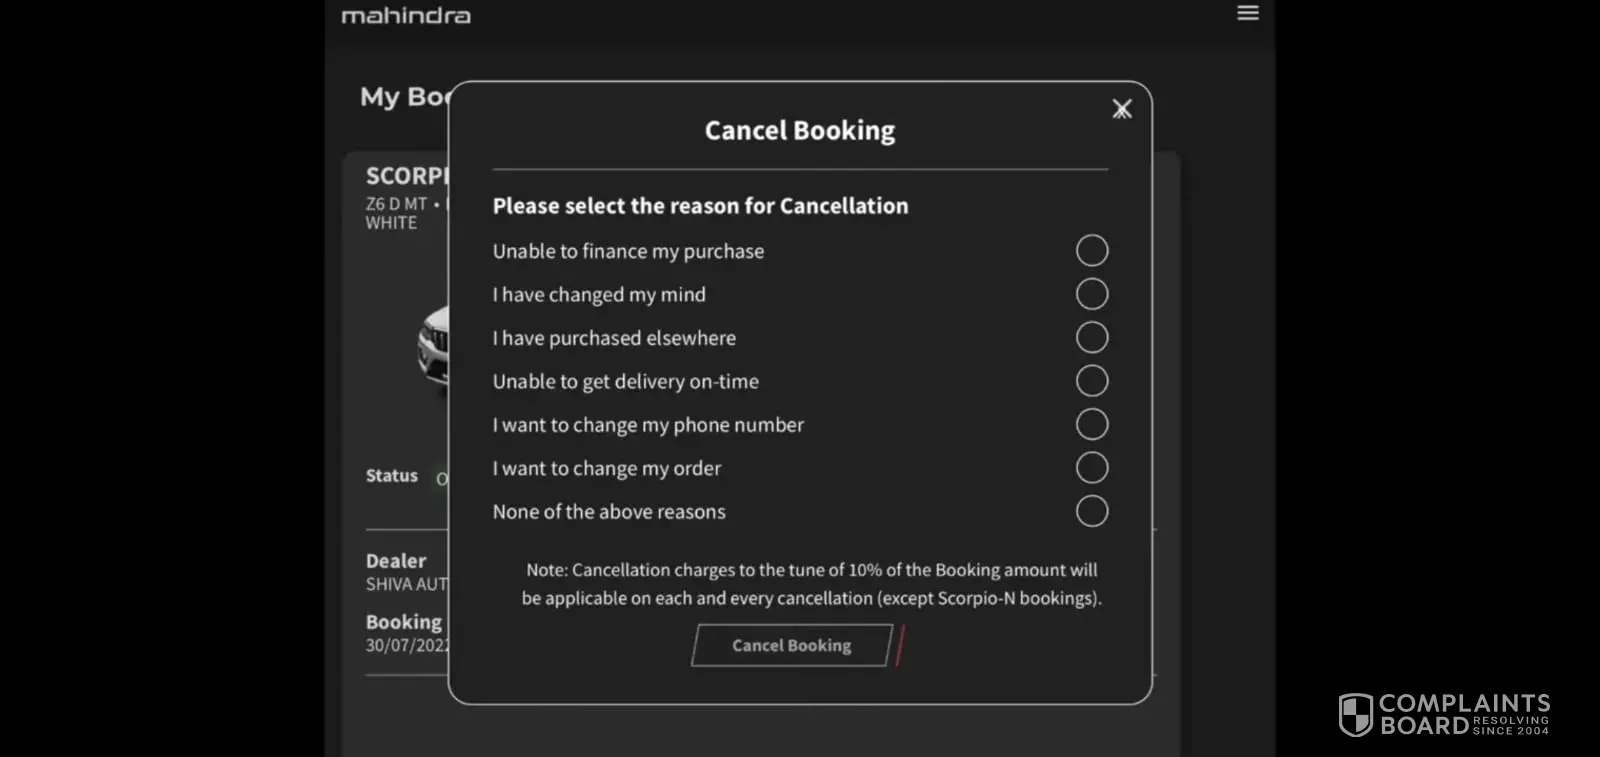This screenshot has height=757, width=1600.
Task: Click the Status label on booking card
Action: (x=392, y=476)
